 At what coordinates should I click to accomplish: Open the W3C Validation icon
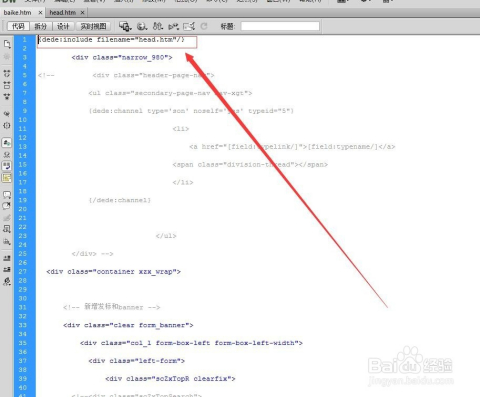coord(173,26)
